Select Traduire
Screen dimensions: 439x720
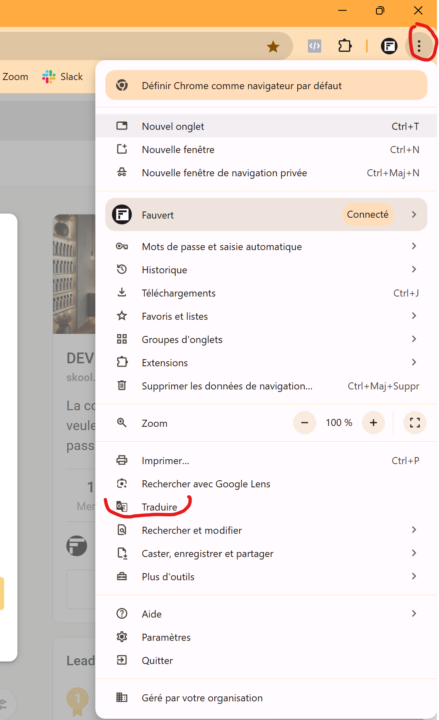point(266,507)
